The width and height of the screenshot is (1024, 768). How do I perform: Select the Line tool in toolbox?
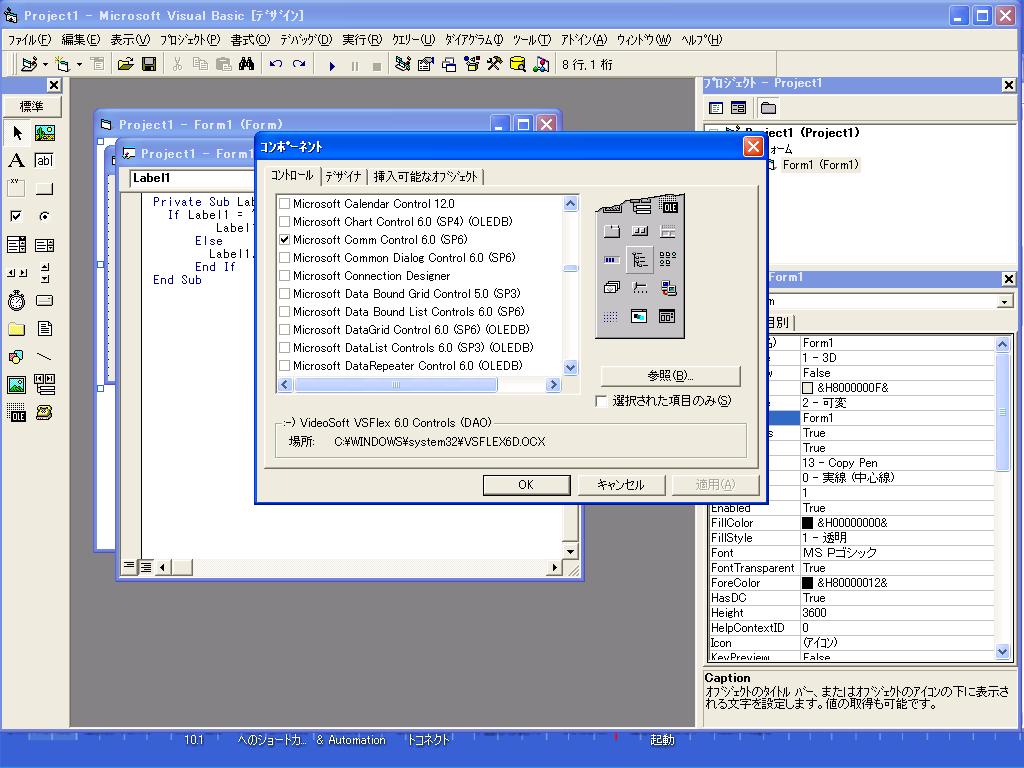click(x=44, y=357)
